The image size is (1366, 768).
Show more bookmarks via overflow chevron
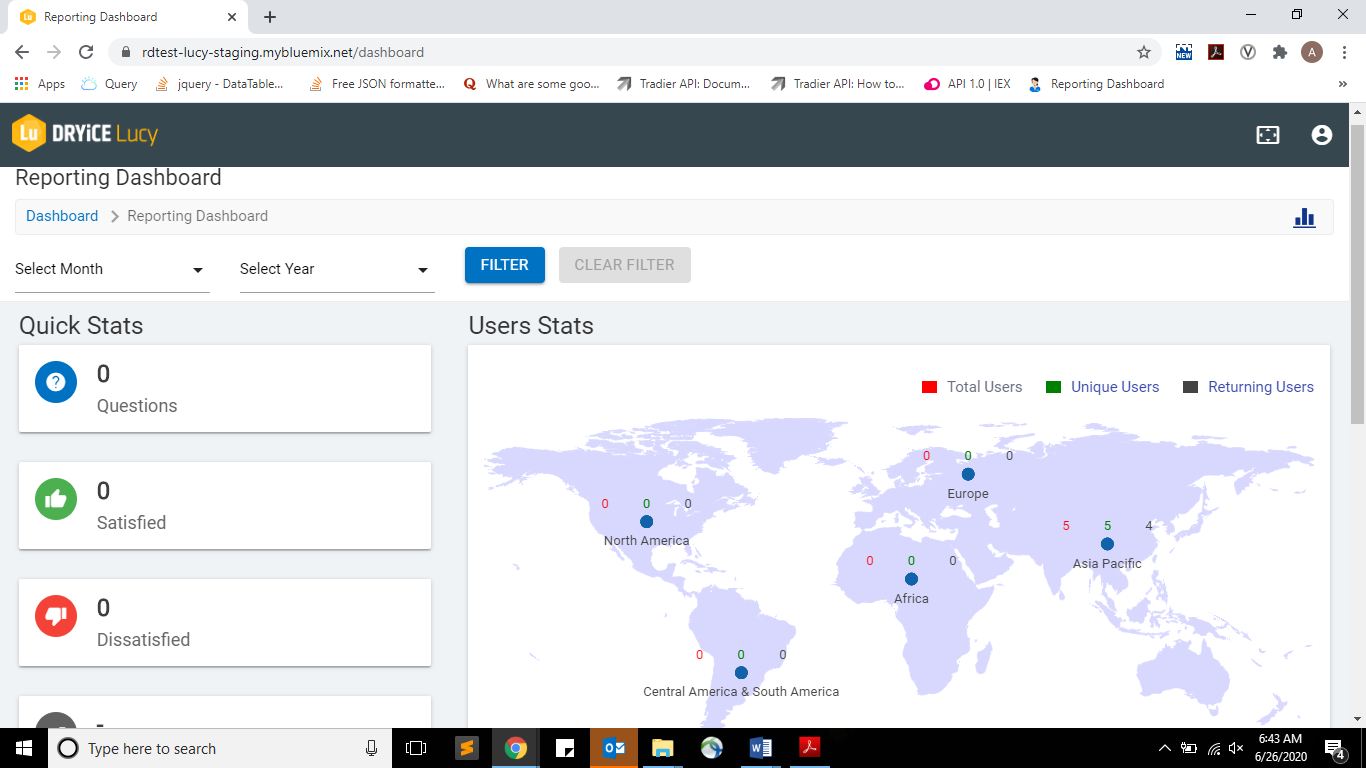coord(1342,84)
